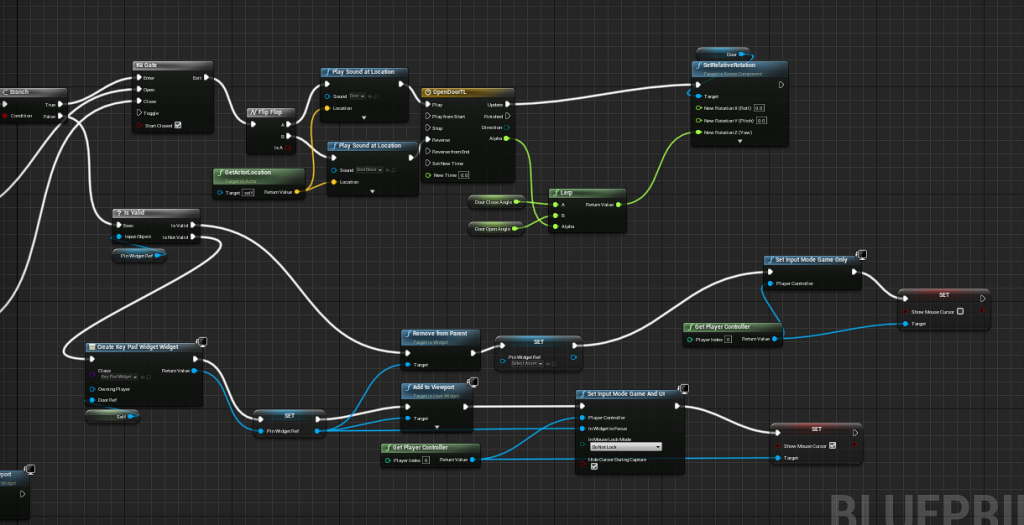Uncheck Hide Cursor During Capture checkbox

point(595,465)
